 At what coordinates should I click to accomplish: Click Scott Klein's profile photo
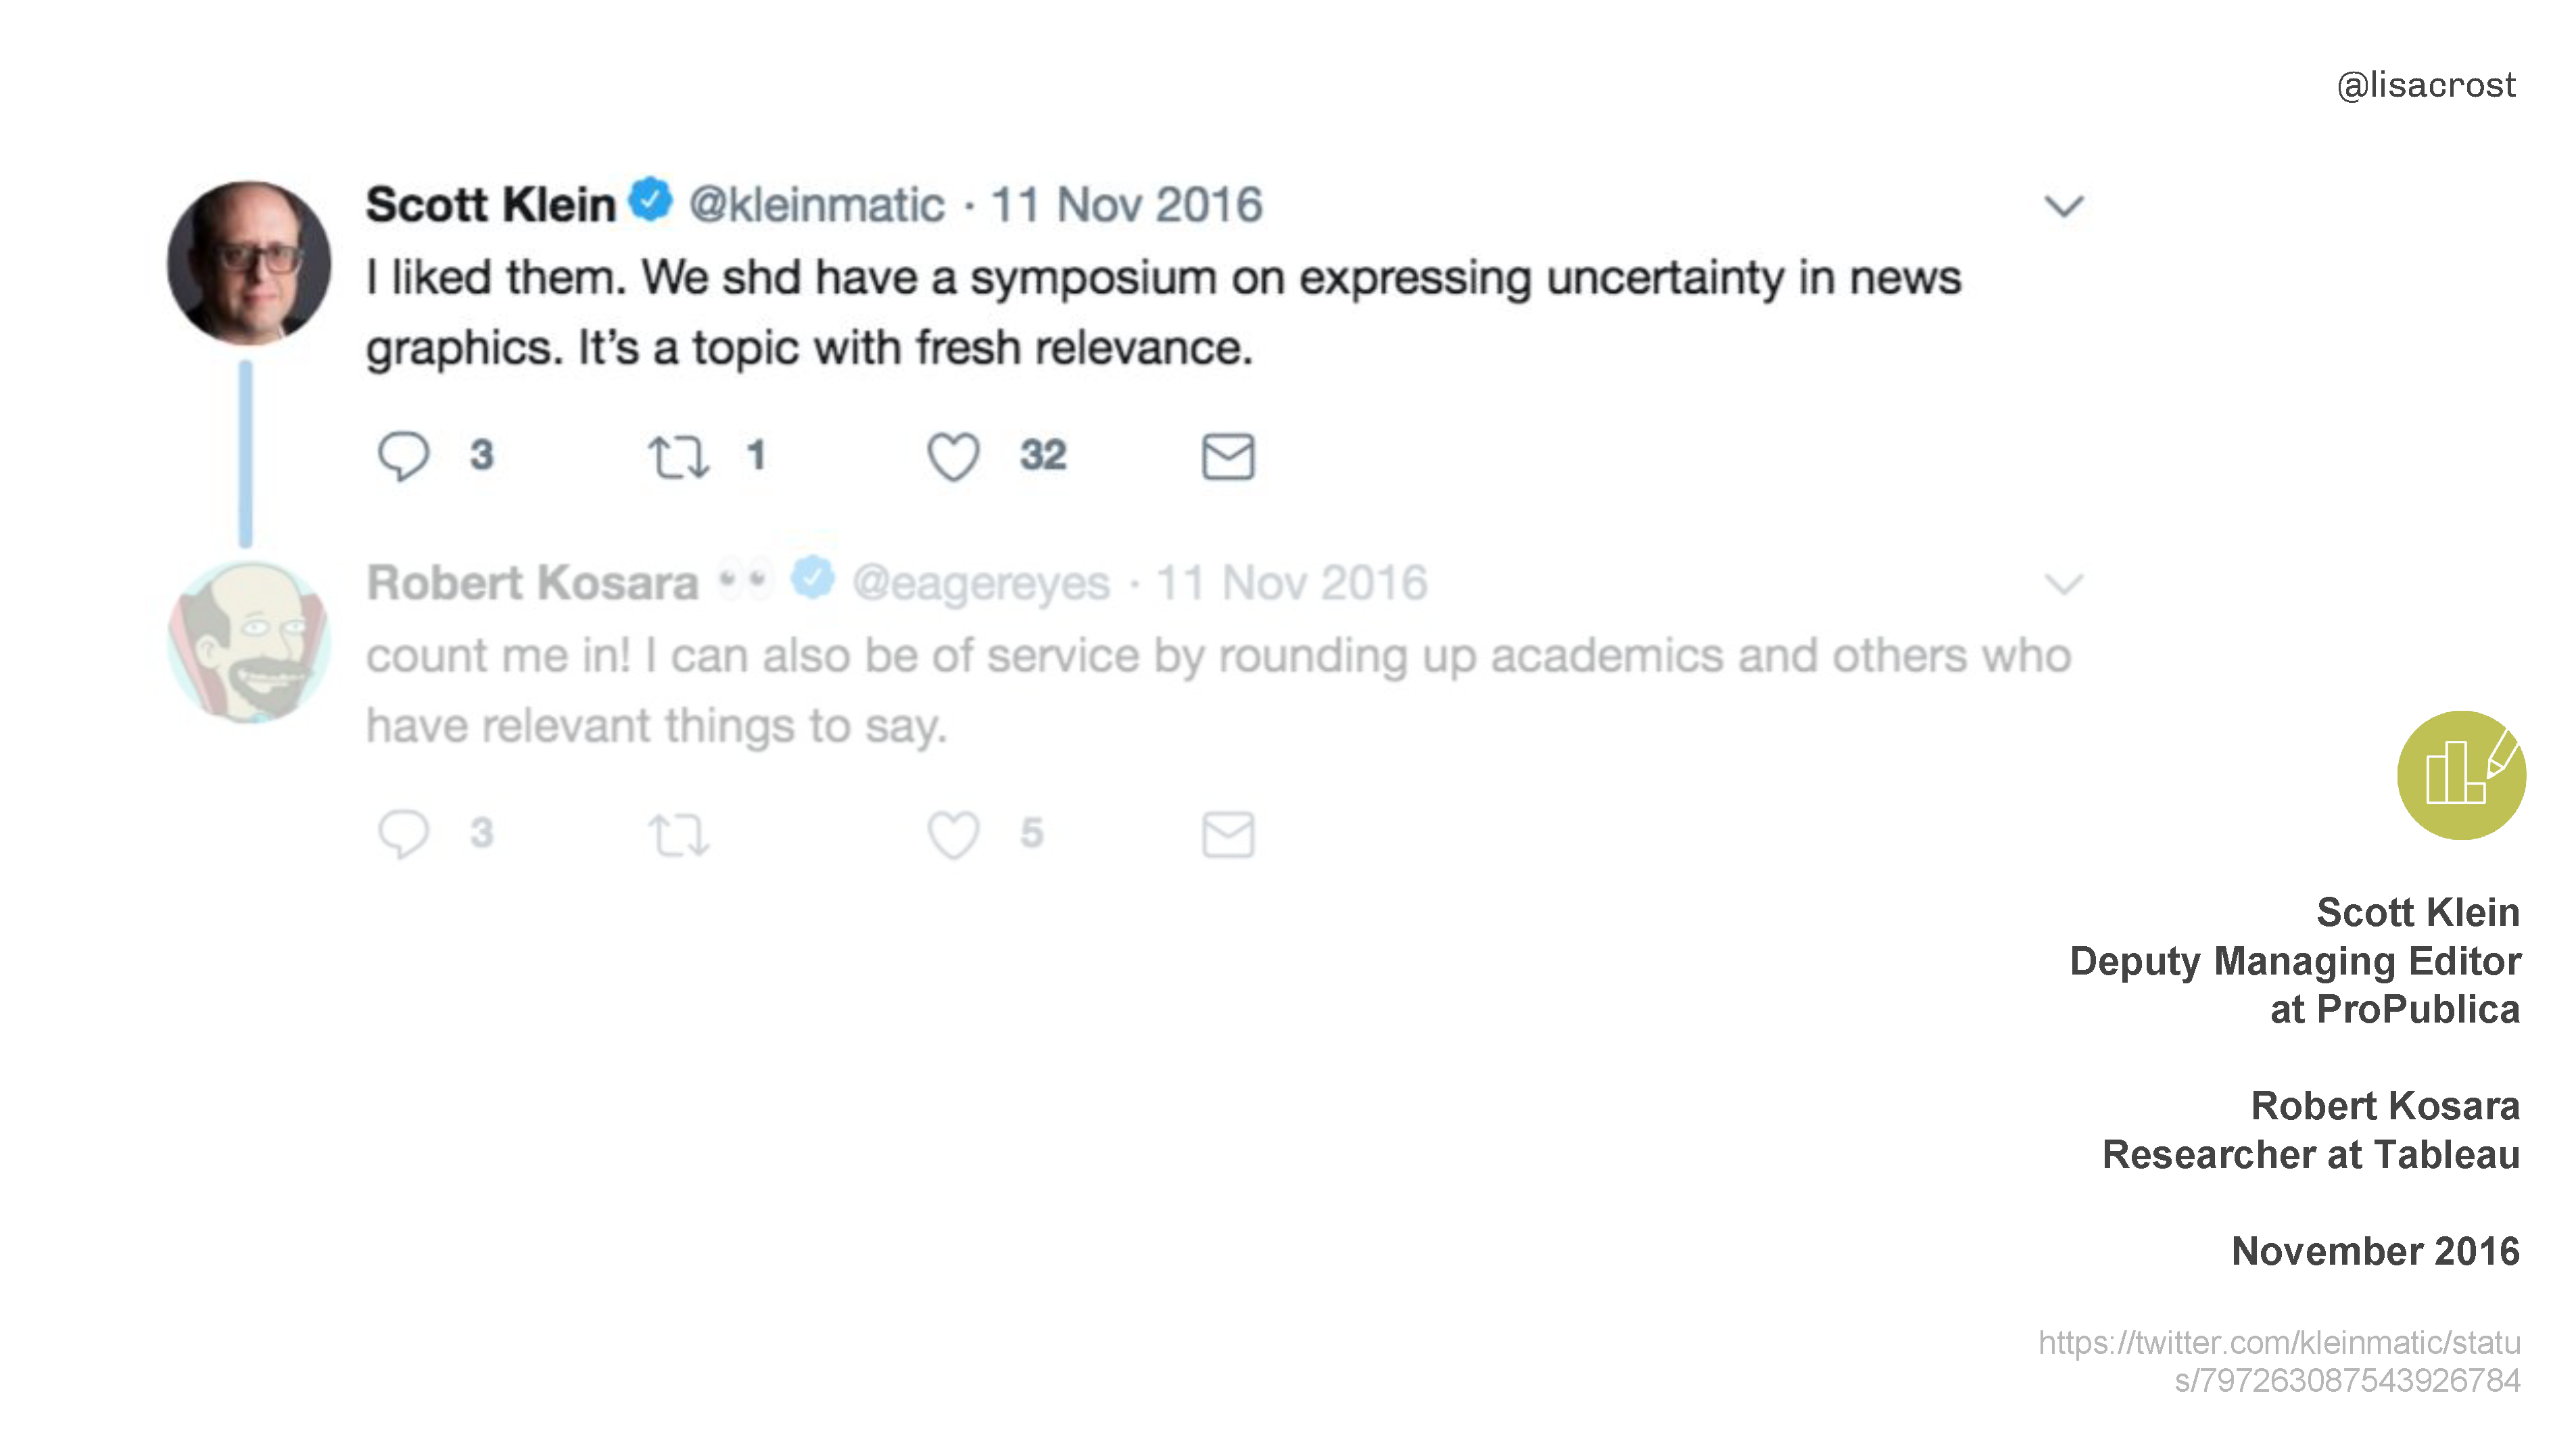[249, 263]
